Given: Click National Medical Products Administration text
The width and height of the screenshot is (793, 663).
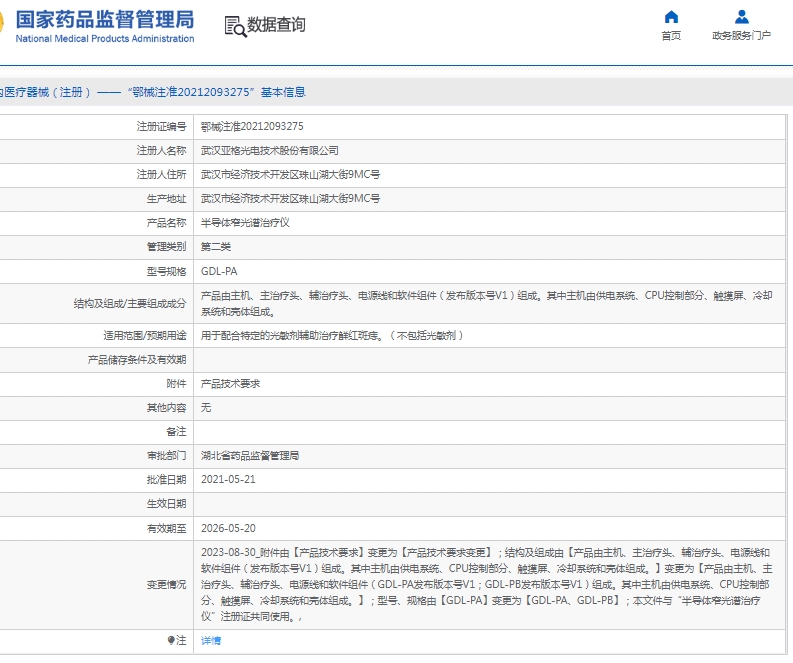Looking at the screenshot, I should click(105, 38).
